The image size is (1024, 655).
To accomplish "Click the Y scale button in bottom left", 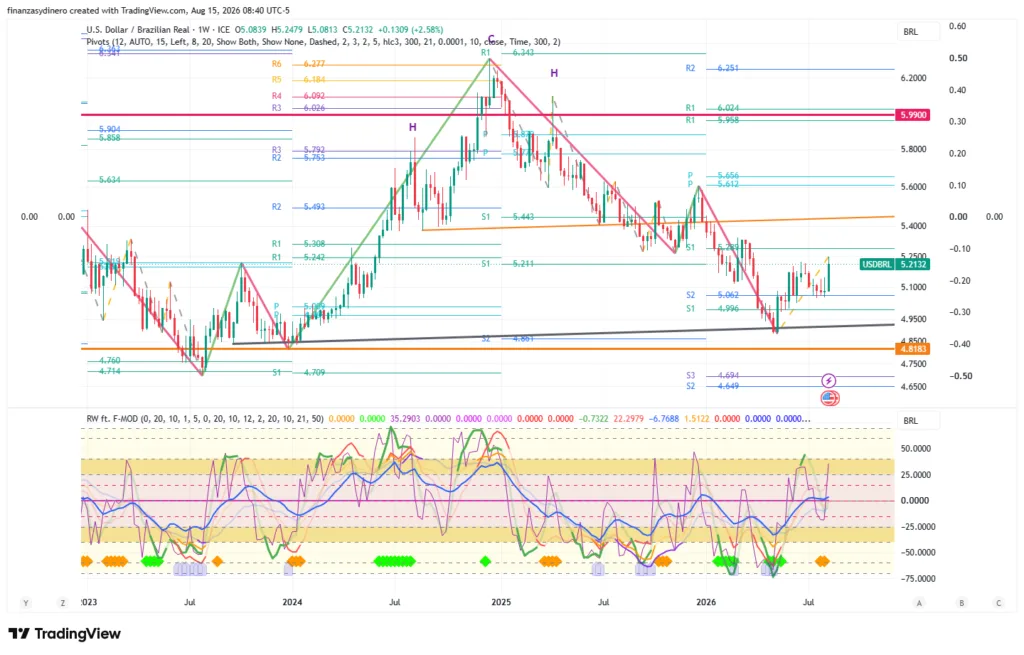I will [26, 603].
